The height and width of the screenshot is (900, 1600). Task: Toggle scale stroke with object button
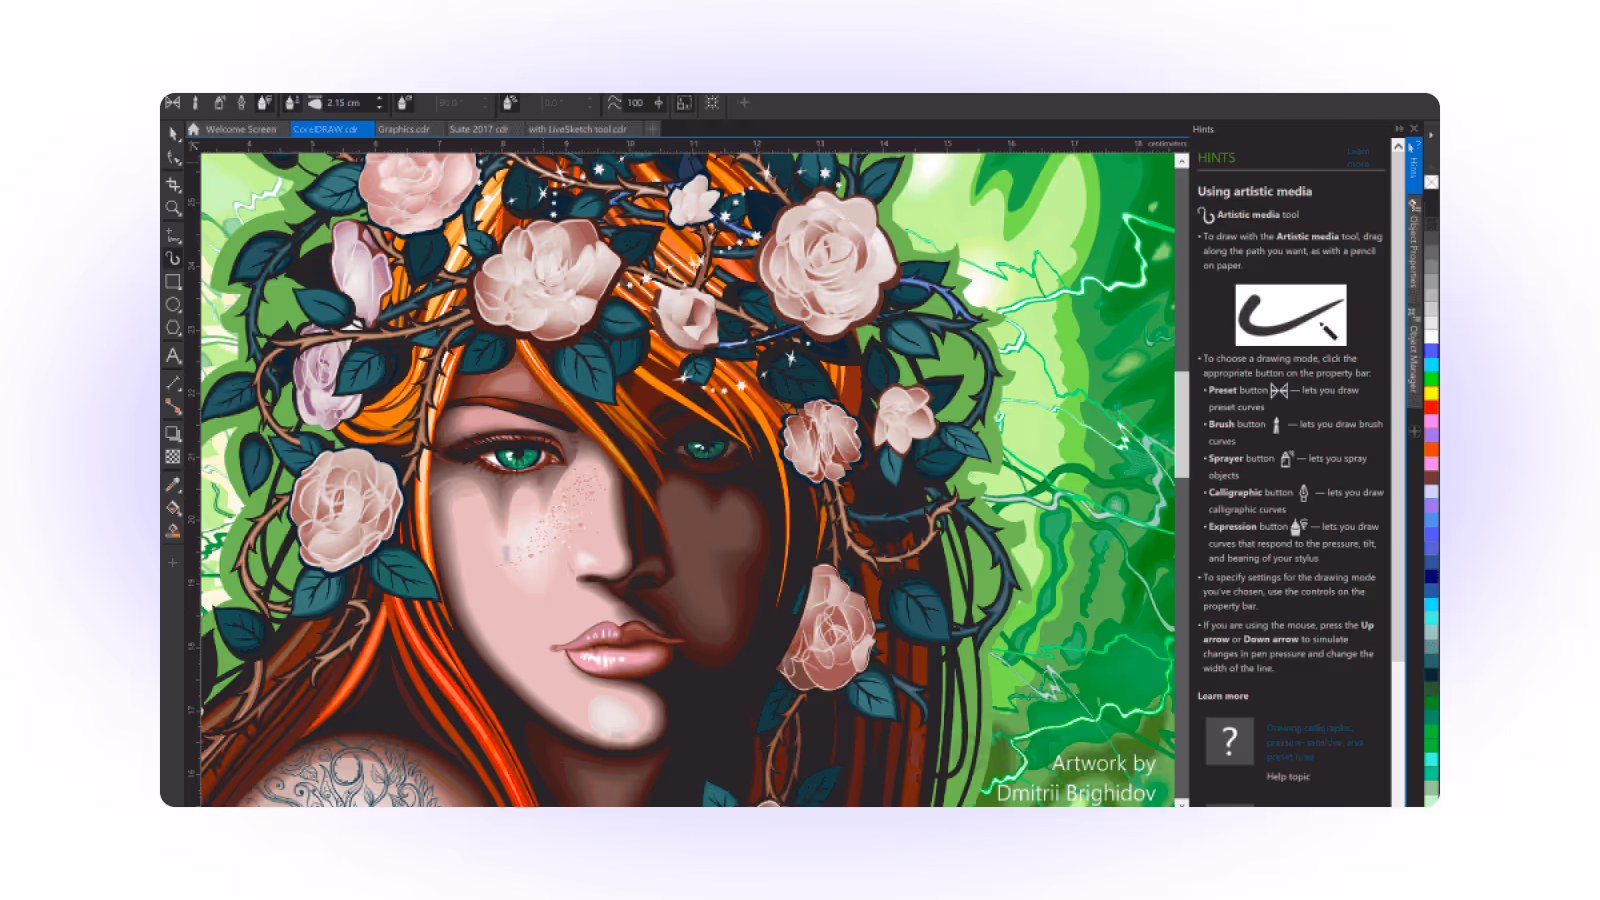click(x=684, y=103)
